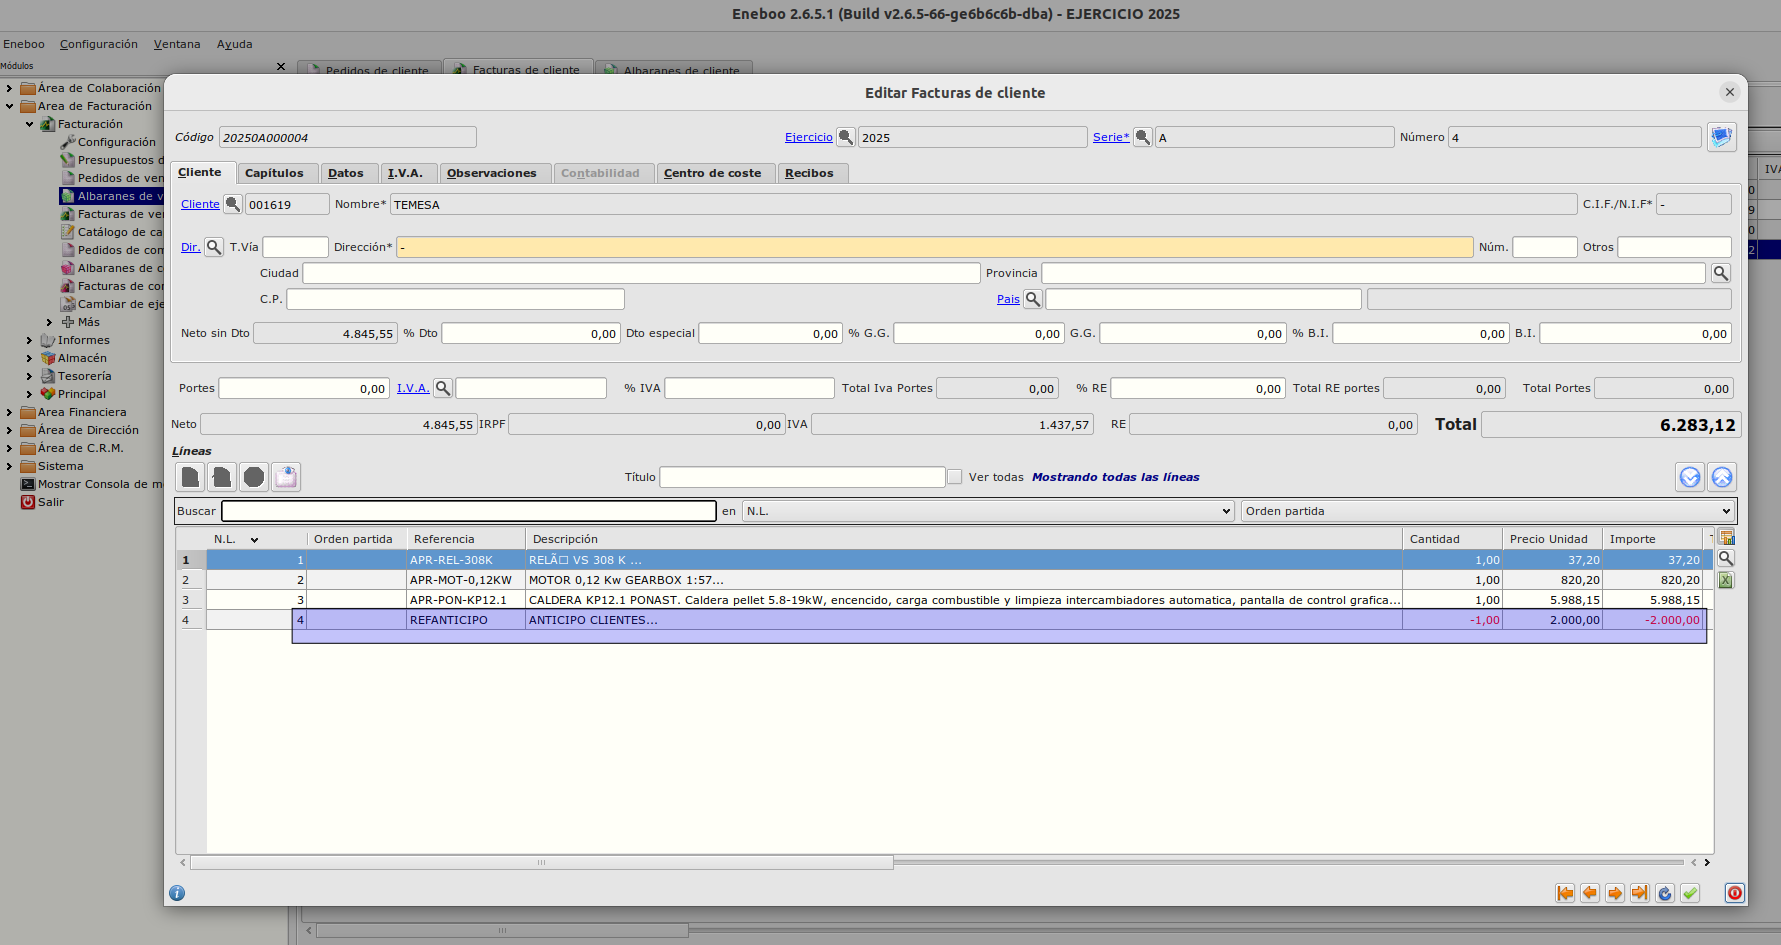Search Dir. with magnifier icon
Screen dimensions: 1781x945
click(x=214, y=247)
